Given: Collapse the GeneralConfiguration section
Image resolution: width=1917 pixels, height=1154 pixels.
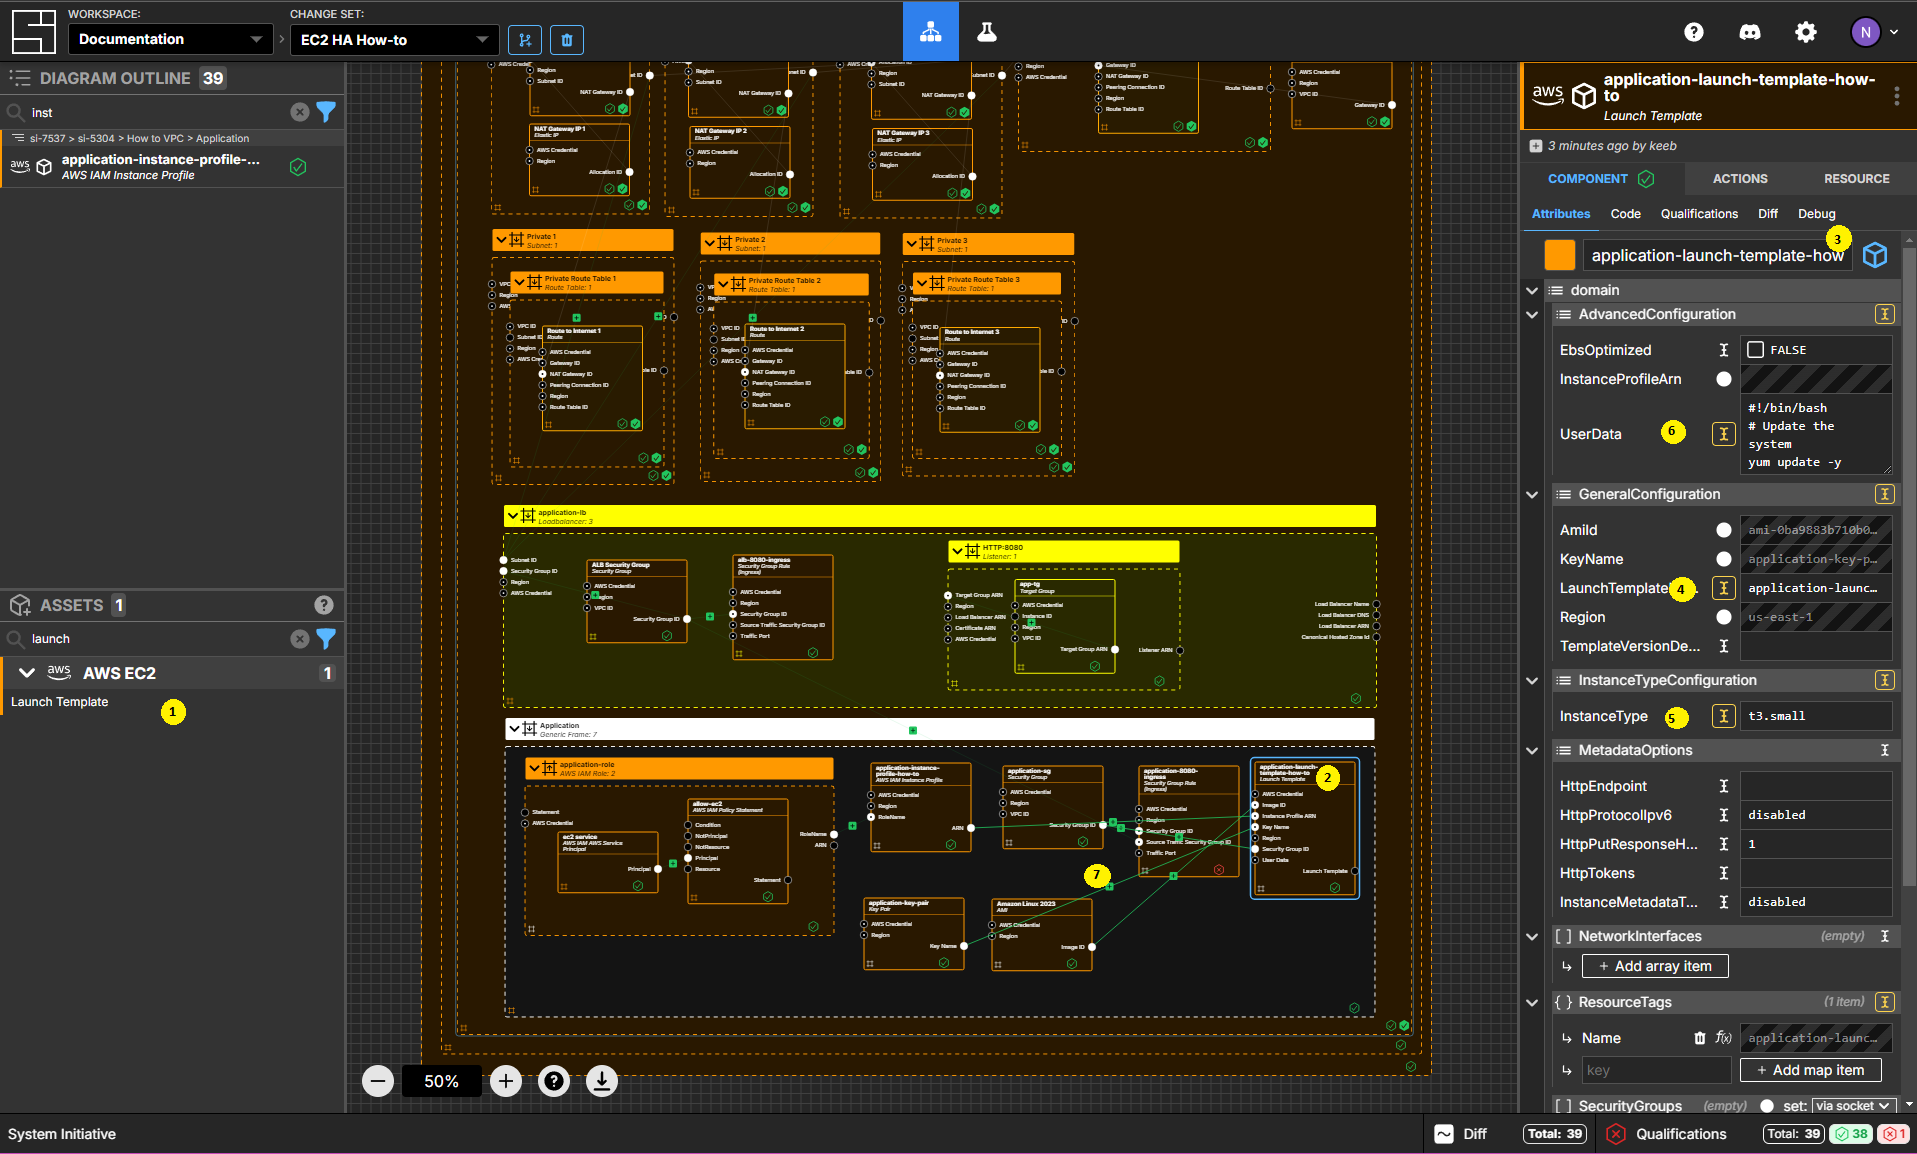Looking at the screenshot, I should [1531, 494].
